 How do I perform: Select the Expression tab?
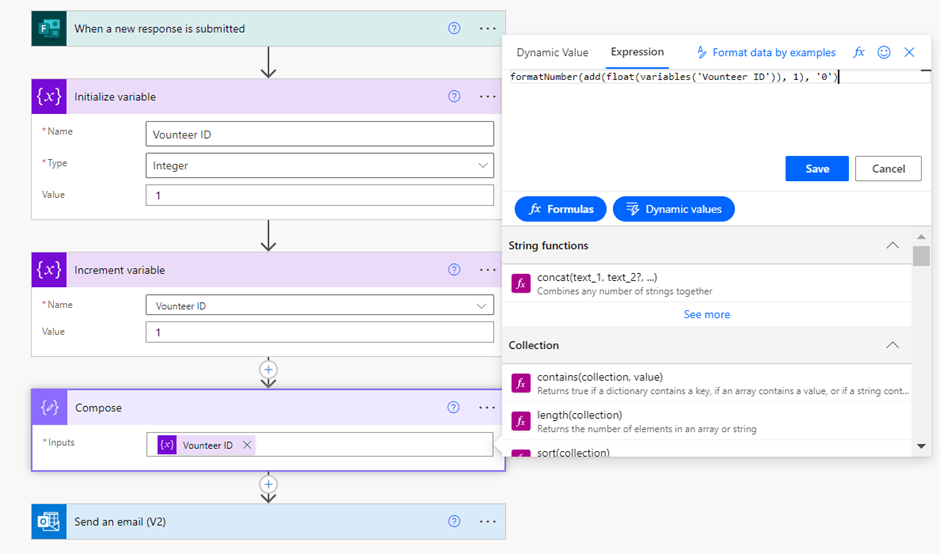(637, 52)
